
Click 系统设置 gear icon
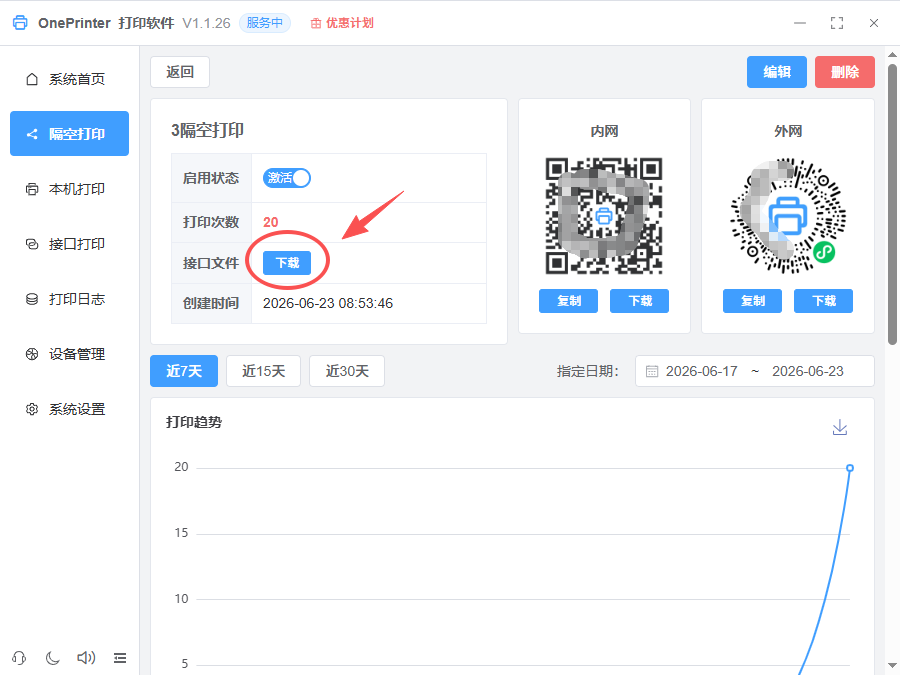tap(32, 409)
